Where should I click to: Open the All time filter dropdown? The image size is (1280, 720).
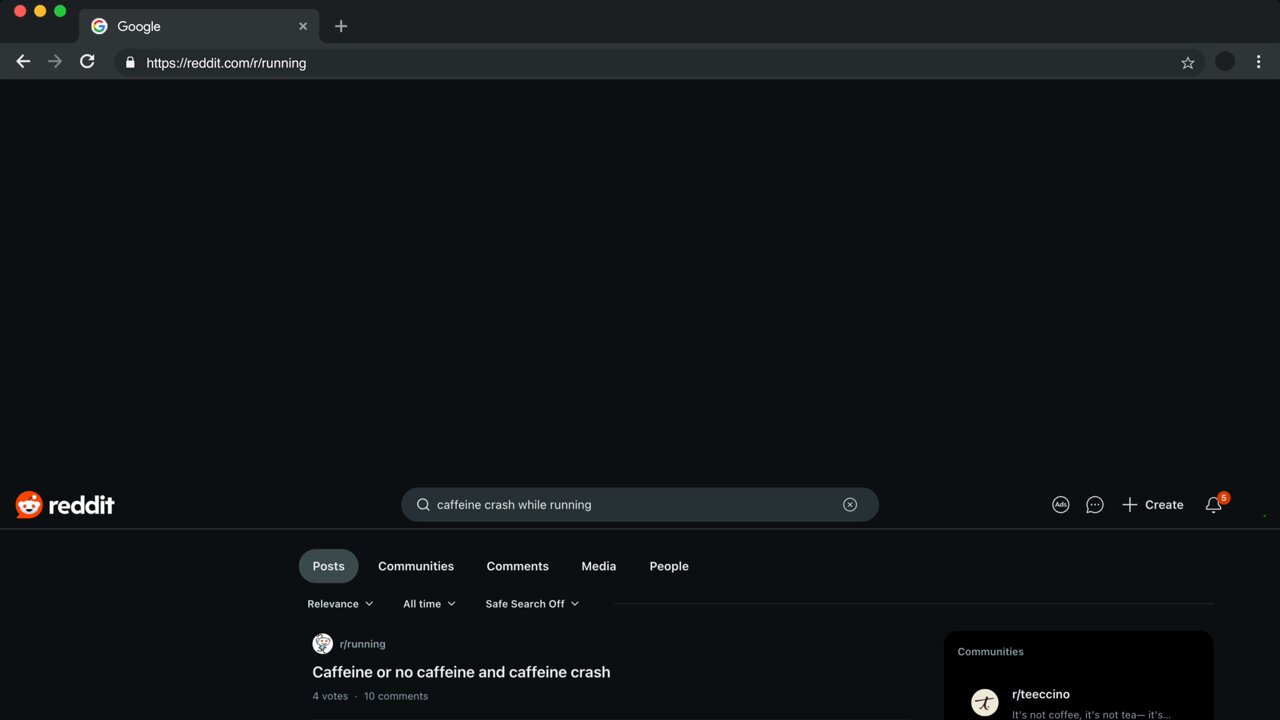coord(429,604)
